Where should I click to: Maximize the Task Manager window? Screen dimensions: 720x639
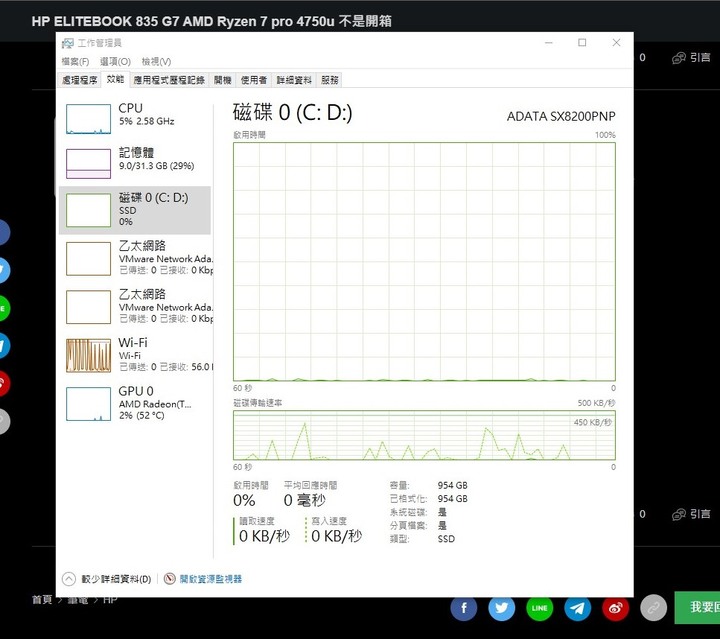pos(582,43)
